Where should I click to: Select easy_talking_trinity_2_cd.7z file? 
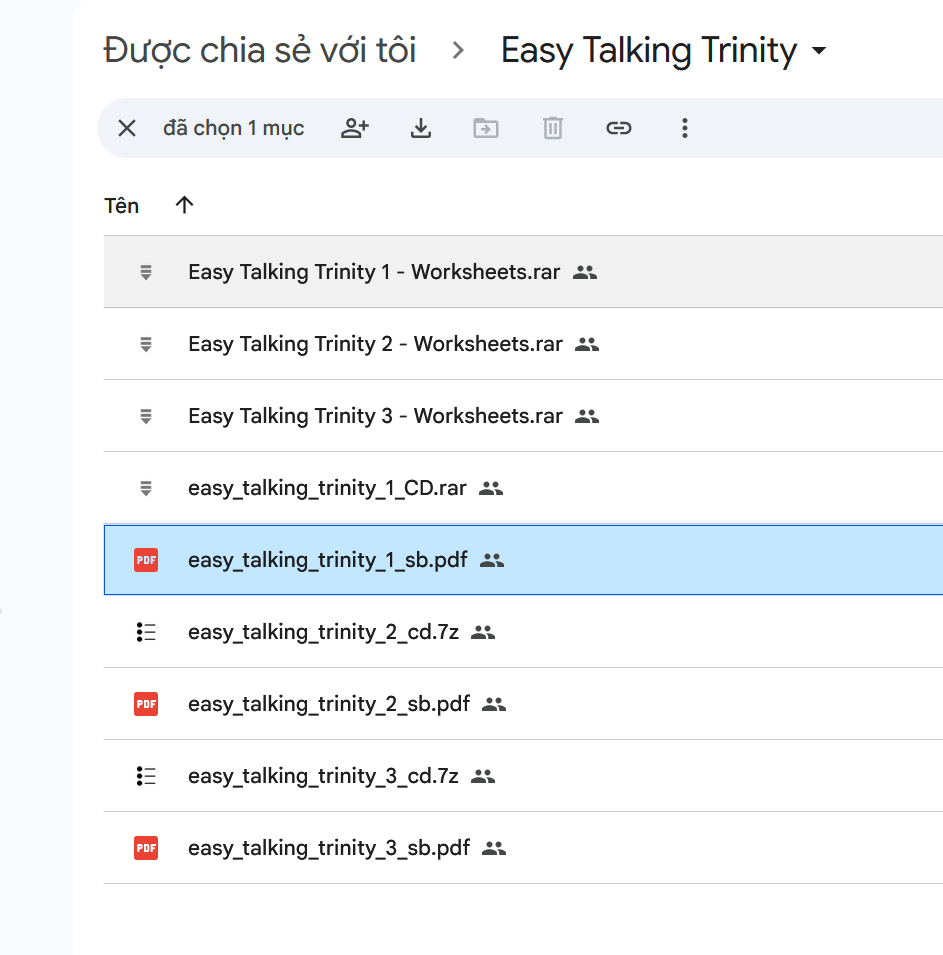coord(323,632)
